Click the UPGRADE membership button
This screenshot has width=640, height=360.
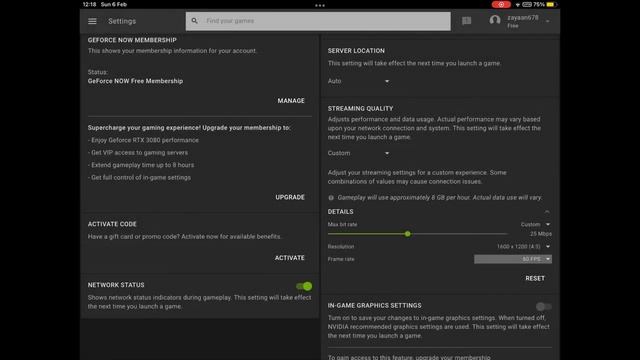[x=290, y=197]
